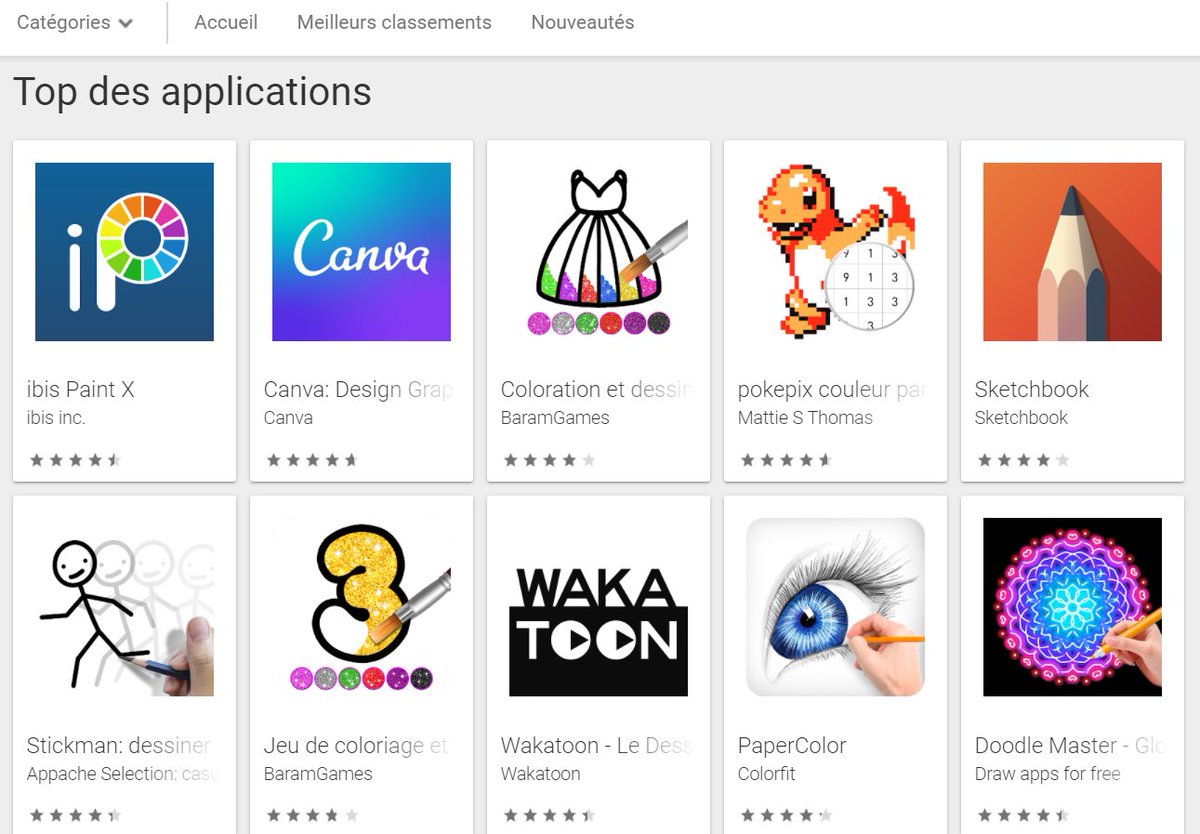Open developer 'Sketchbook' link below the title
This screenshot has width=1200, height=834.
1021,418
